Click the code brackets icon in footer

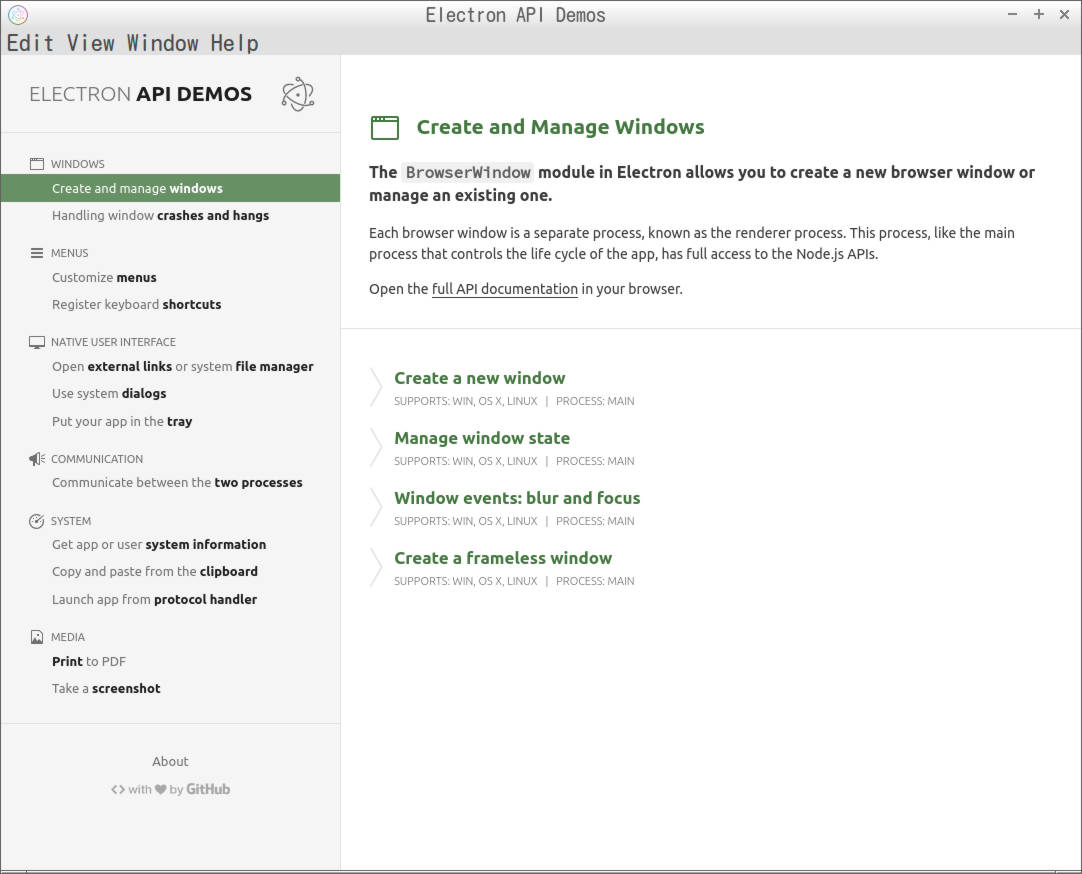[x=118, y=789]
